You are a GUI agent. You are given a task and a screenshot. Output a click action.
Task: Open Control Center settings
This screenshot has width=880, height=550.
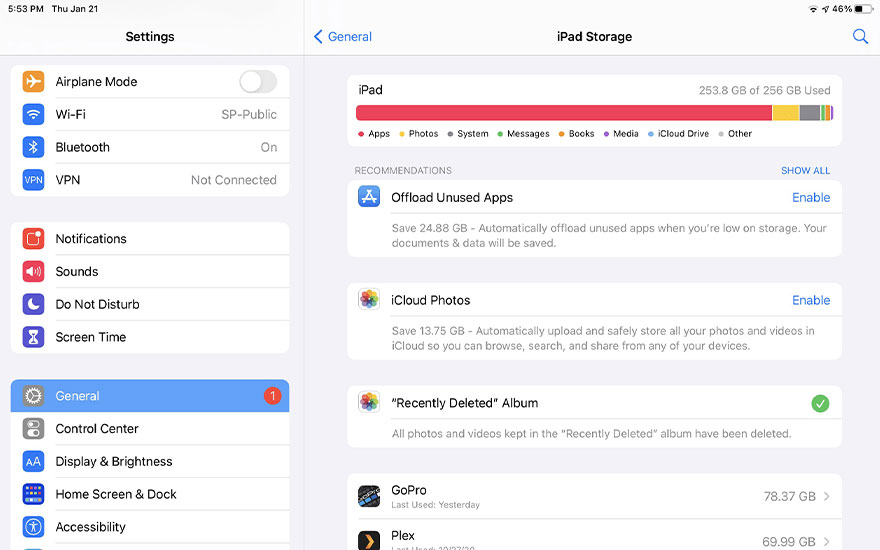[150, 428]
